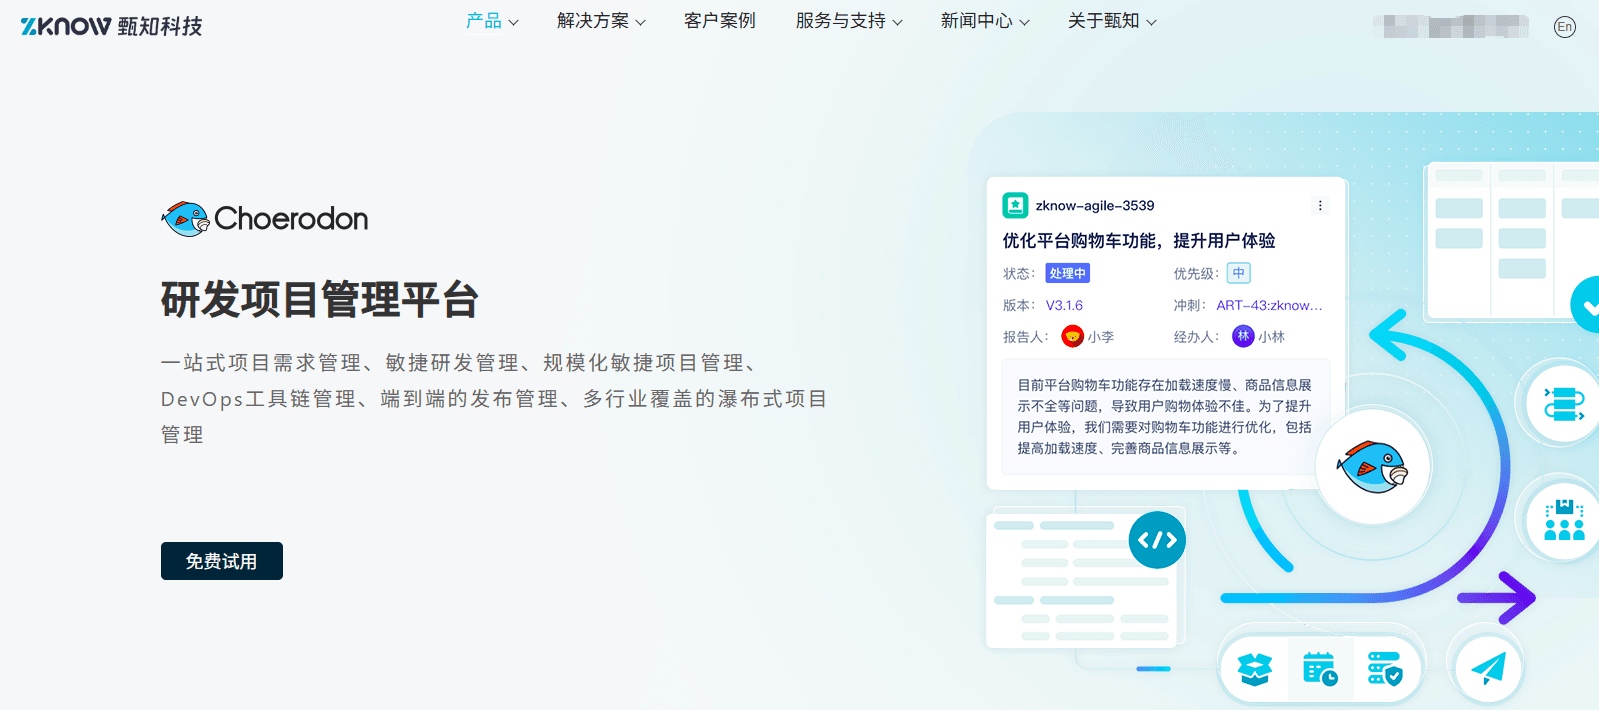The height and width of the screenshot is (710, 1599).
Task: Open the 新闻中心 menu
Action: [x=985, y=21]
